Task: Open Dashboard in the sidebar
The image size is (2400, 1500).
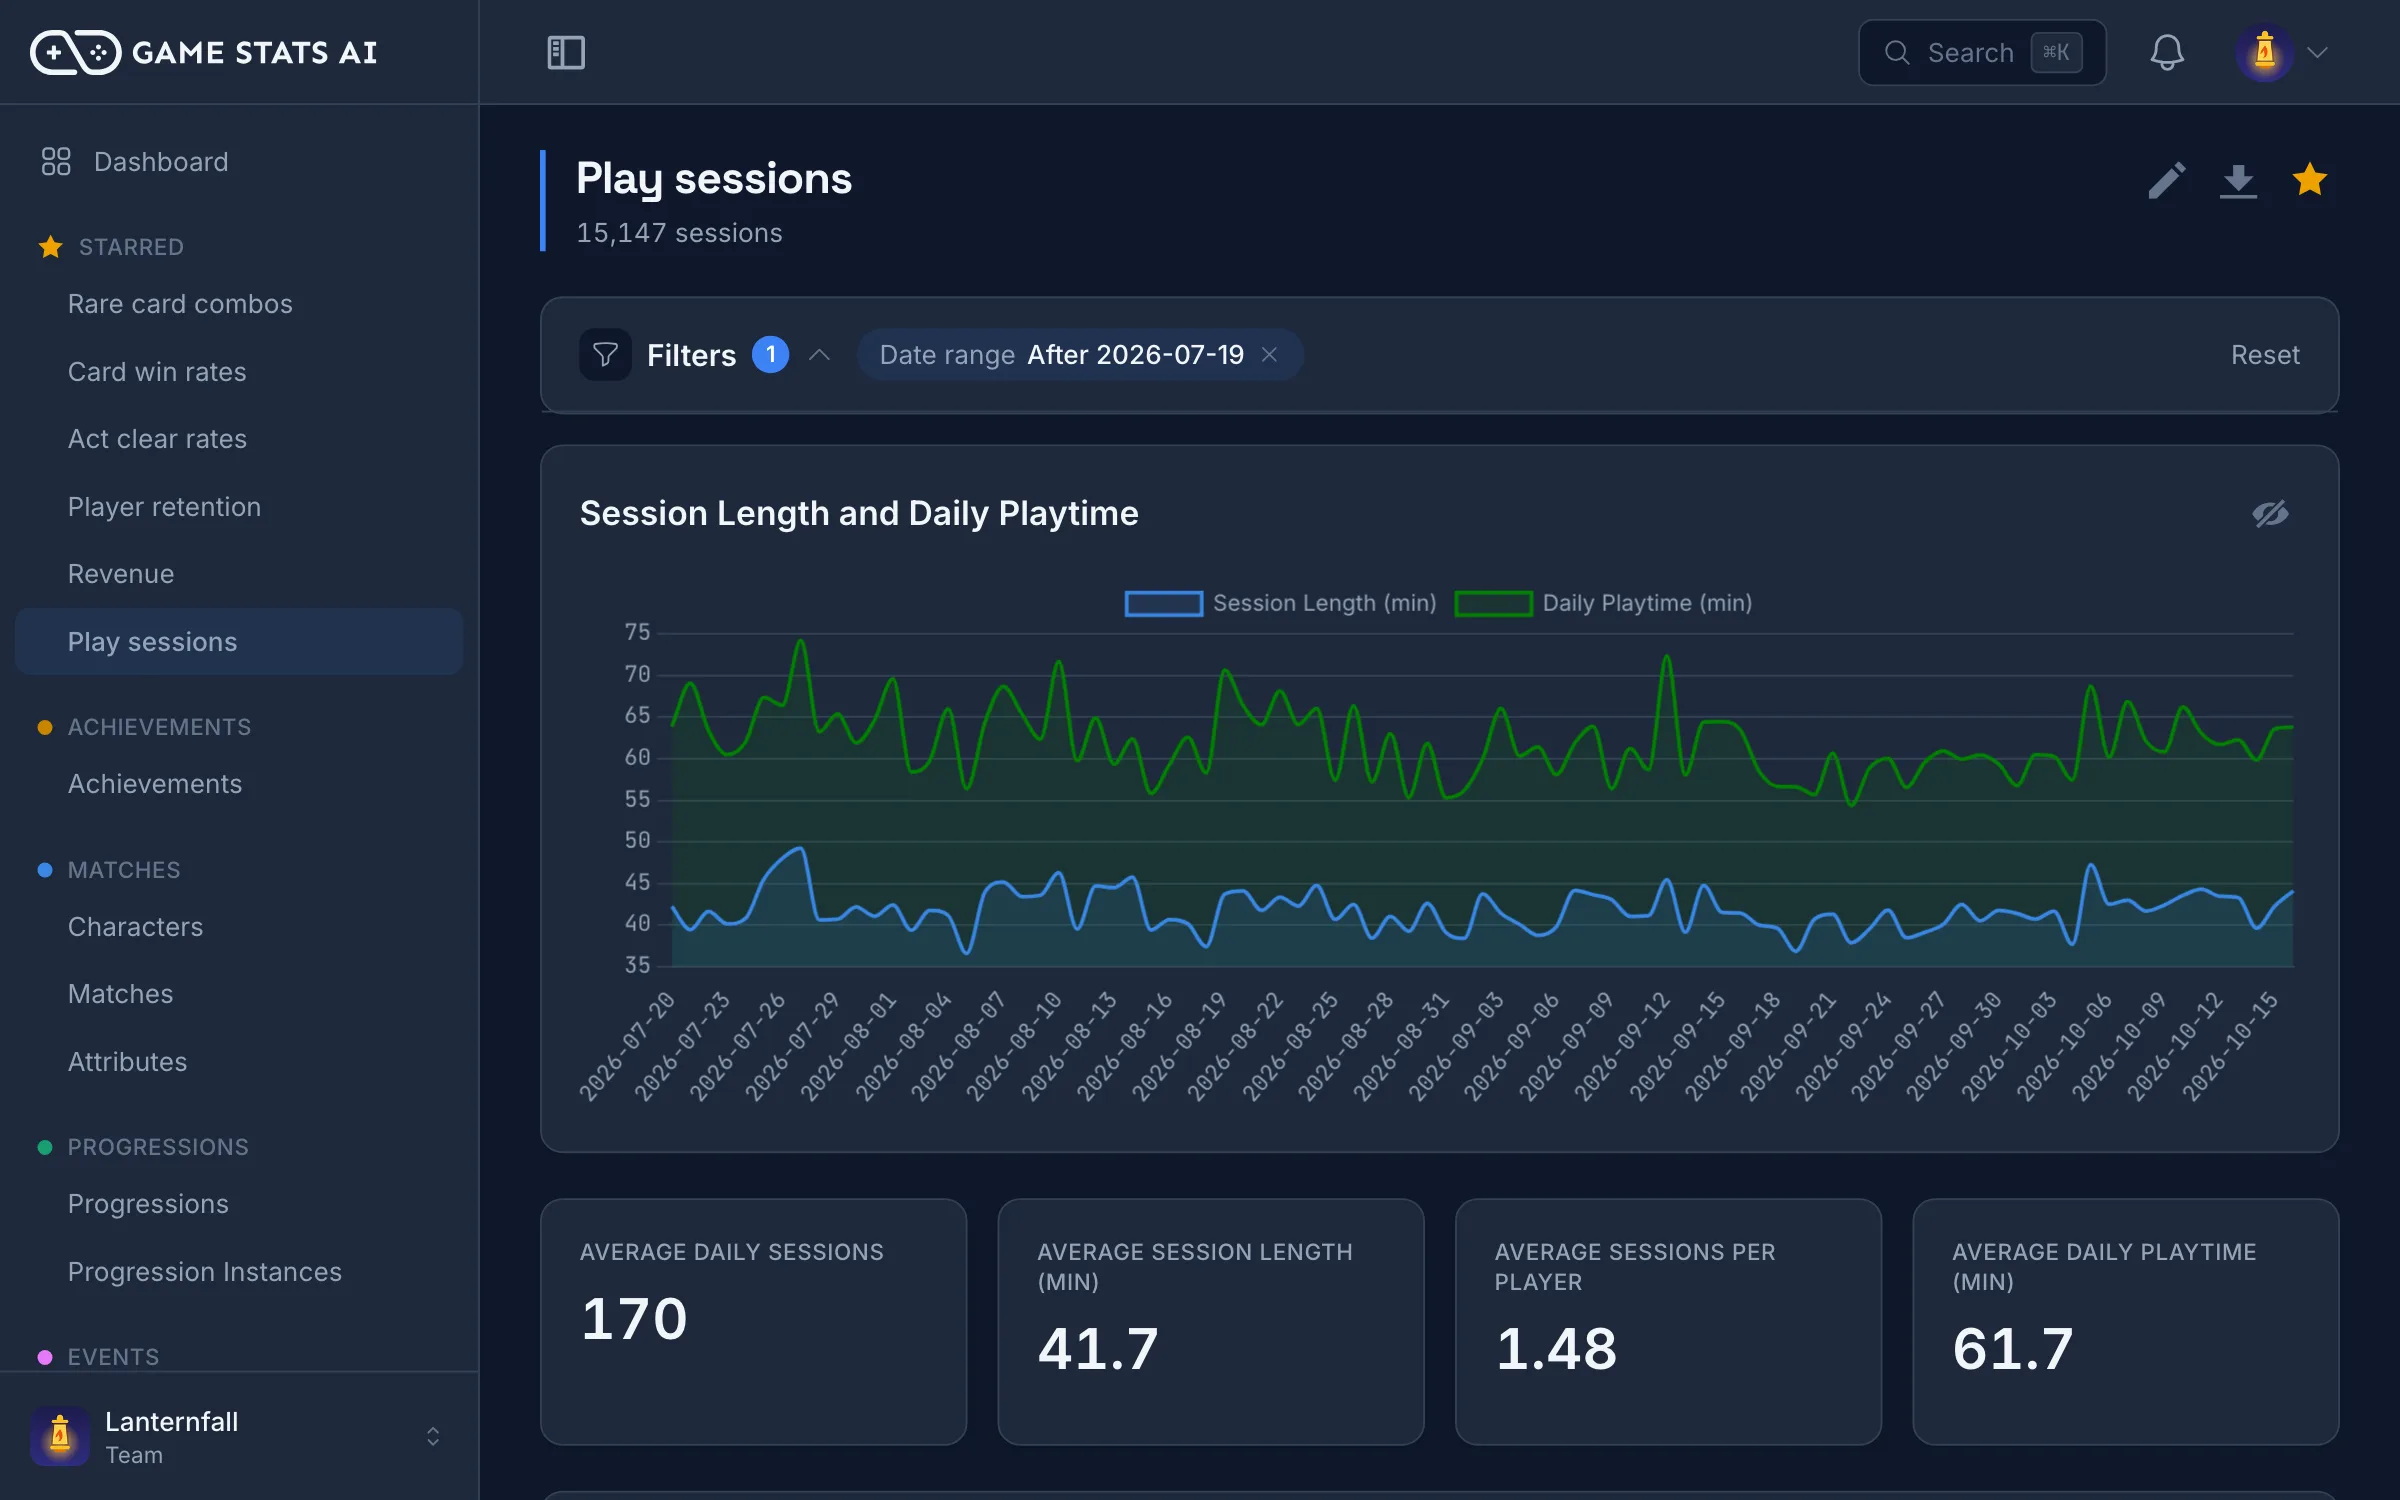Action: (x=240, y=162)
